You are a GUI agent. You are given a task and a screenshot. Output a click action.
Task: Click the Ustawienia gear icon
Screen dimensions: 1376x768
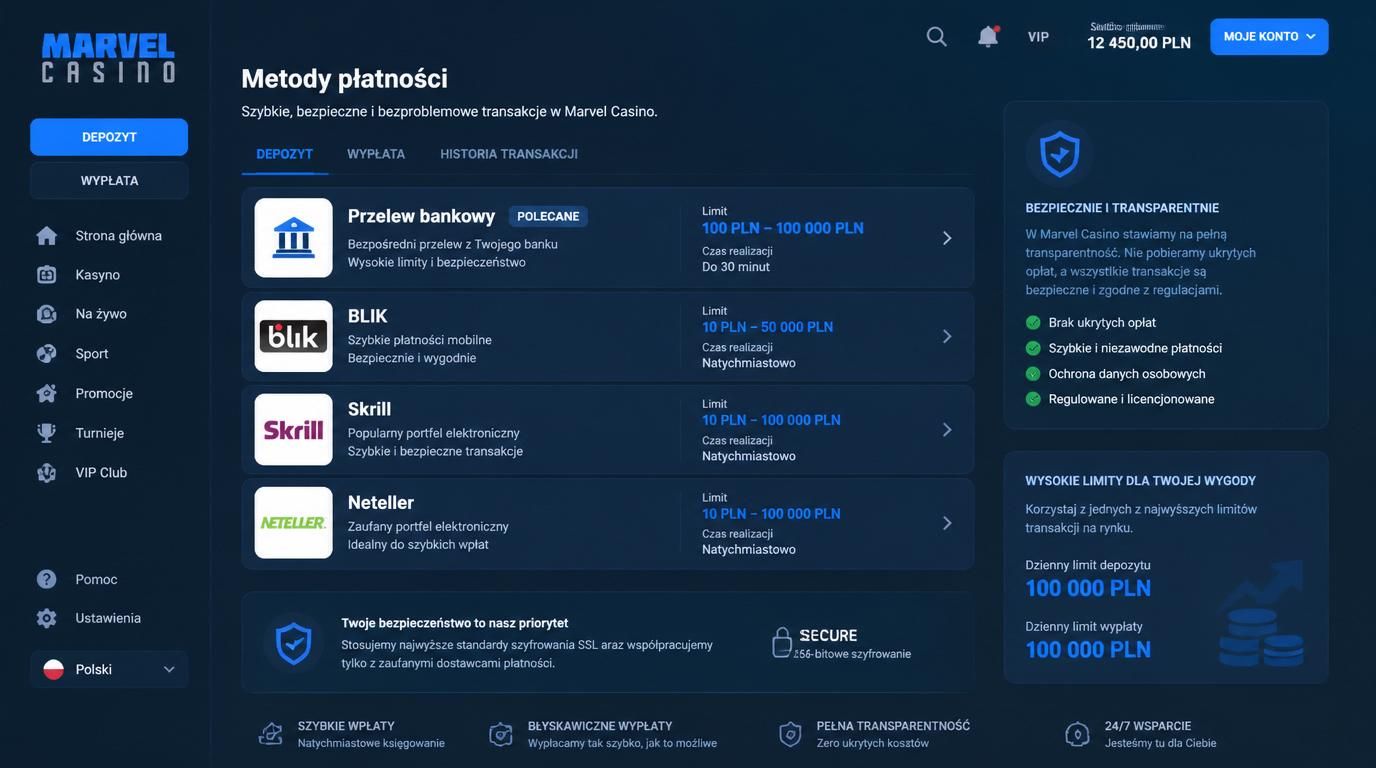(x=47, y=618)
